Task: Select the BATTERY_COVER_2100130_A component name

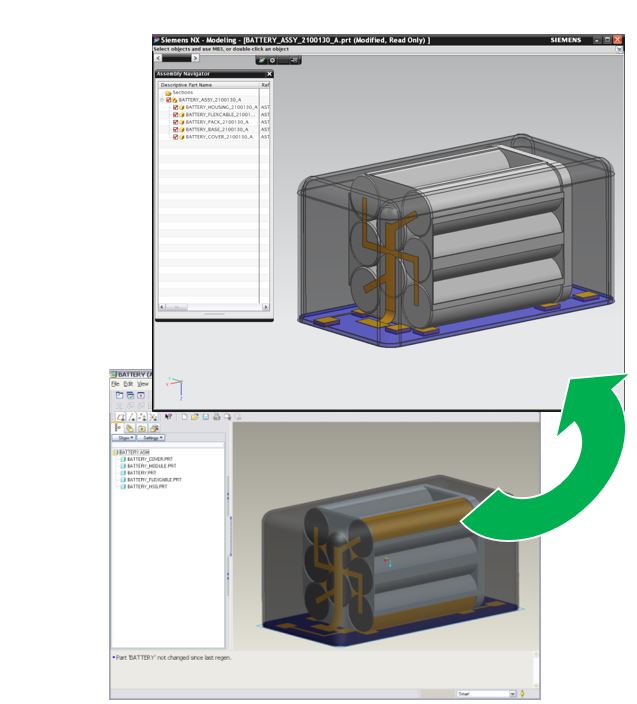Action: coord(219,136)
